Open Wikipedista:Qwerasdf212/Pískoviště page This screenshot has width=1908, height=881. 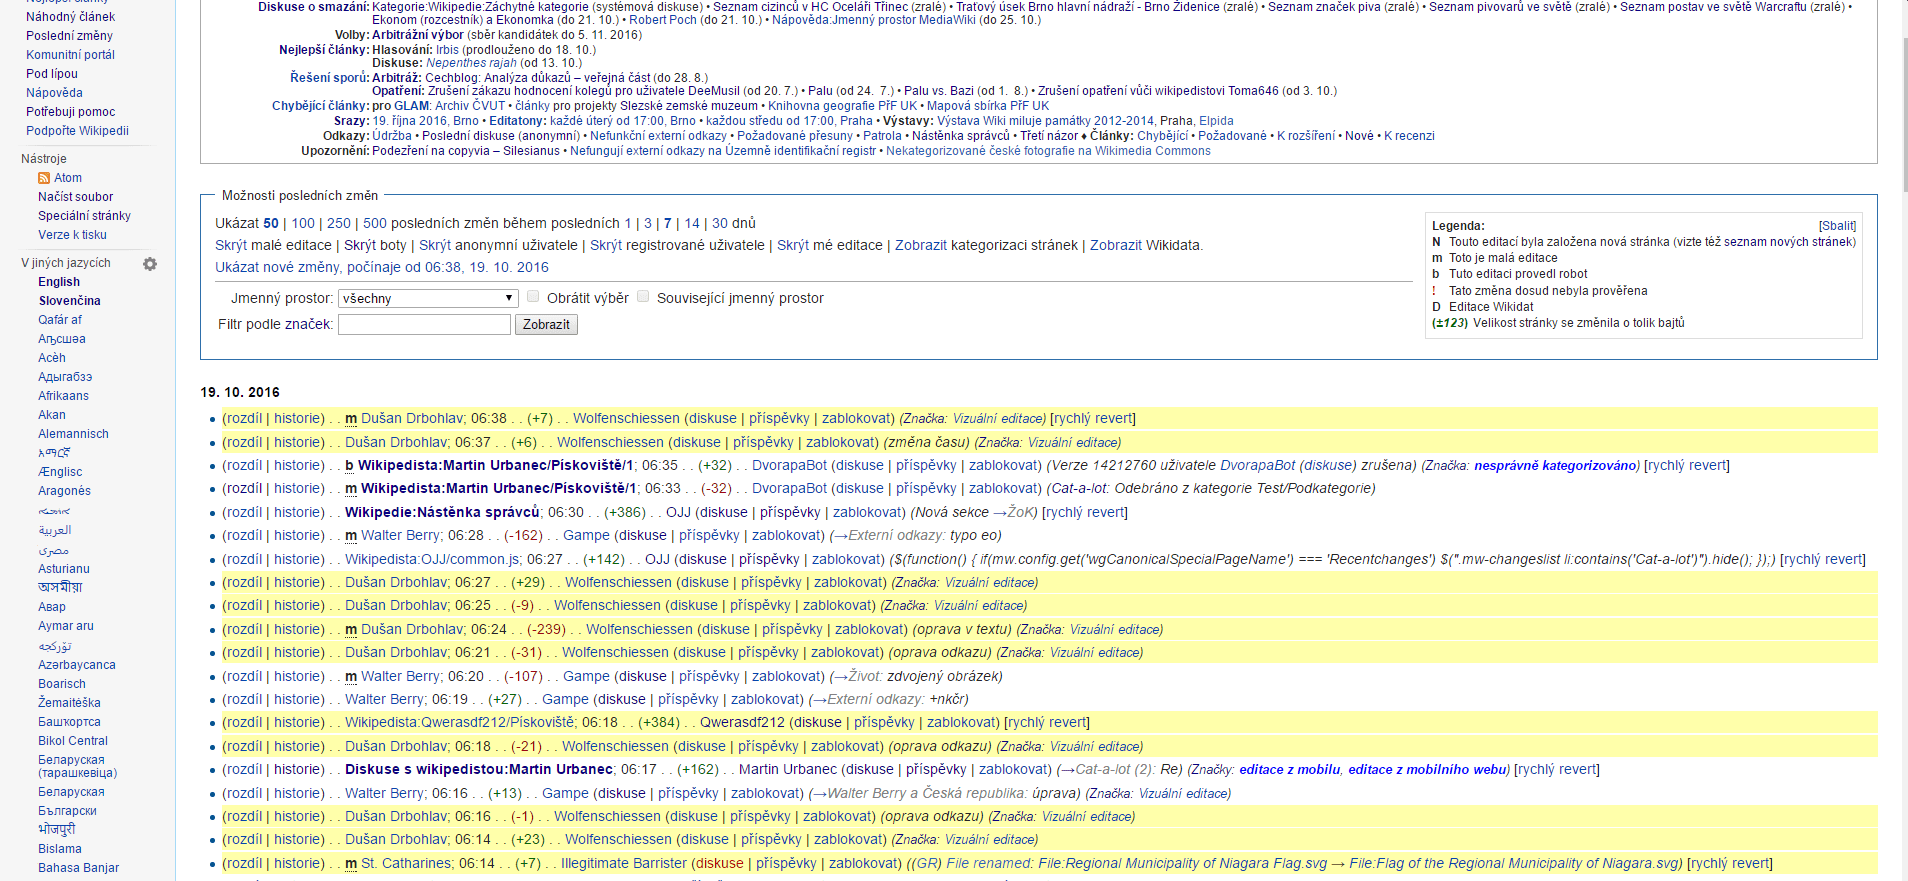click(460, 722)
